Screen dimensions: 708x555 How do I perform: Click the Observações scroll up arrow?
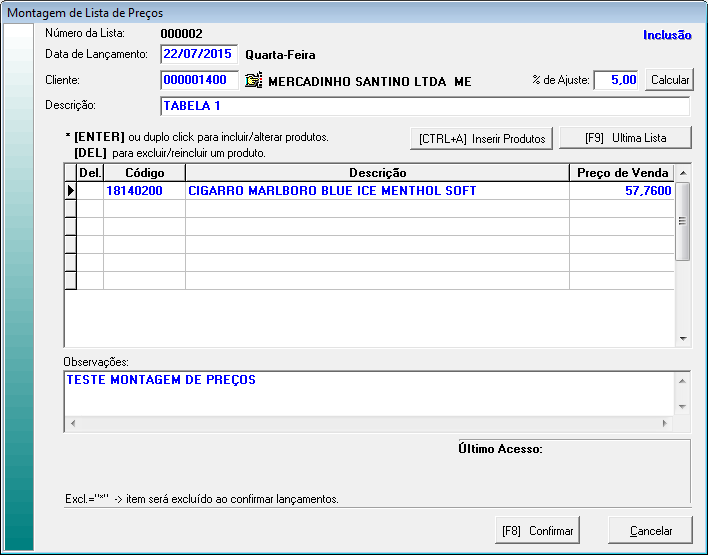point(683,381)
